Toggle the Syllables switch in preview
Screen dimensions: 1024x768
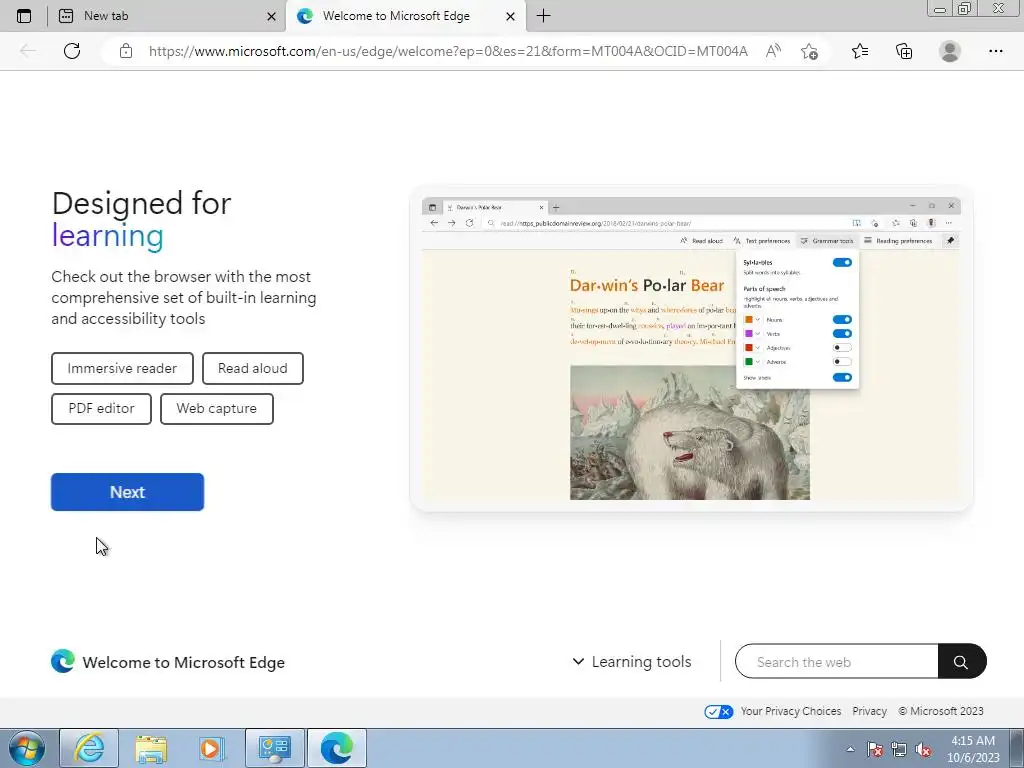click(842, 263)
